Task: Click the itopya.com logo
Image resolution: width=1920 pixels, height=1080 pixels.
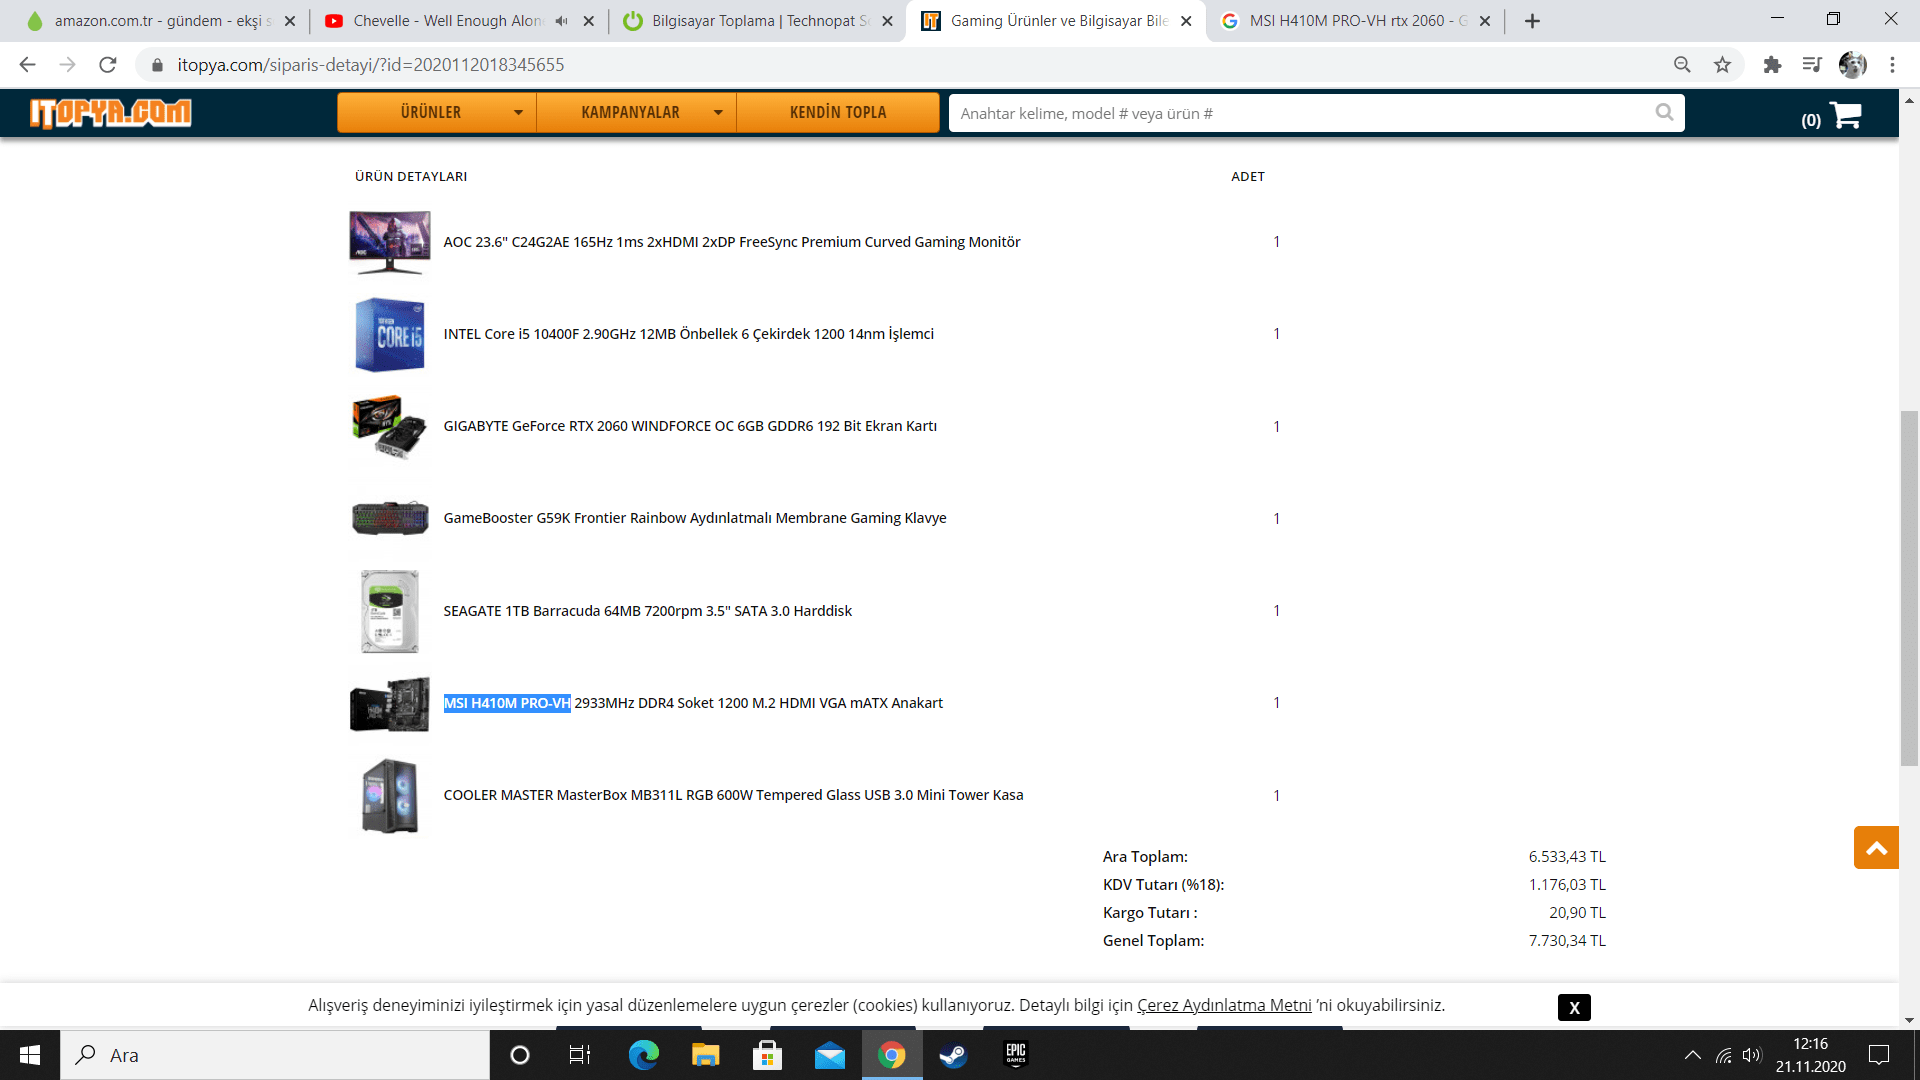Action: tap(110, 113)
